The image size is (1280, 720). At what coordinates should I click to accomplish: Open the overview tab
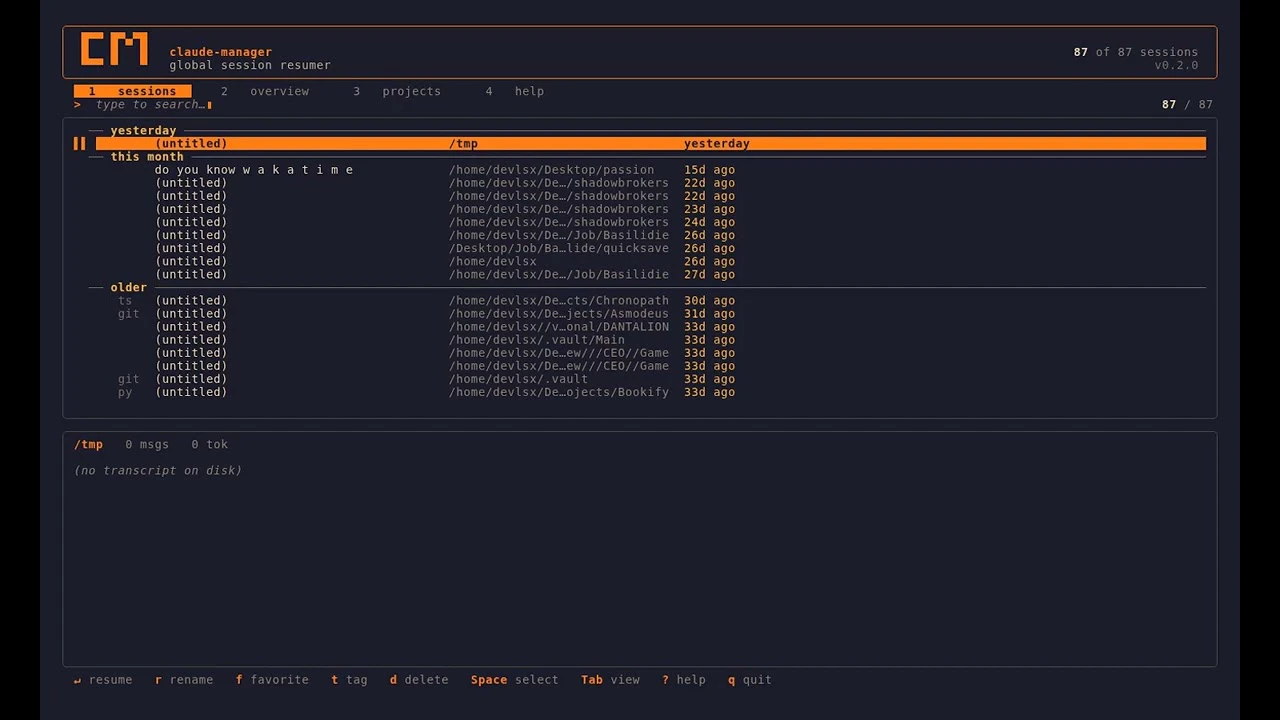pos(265,91)
